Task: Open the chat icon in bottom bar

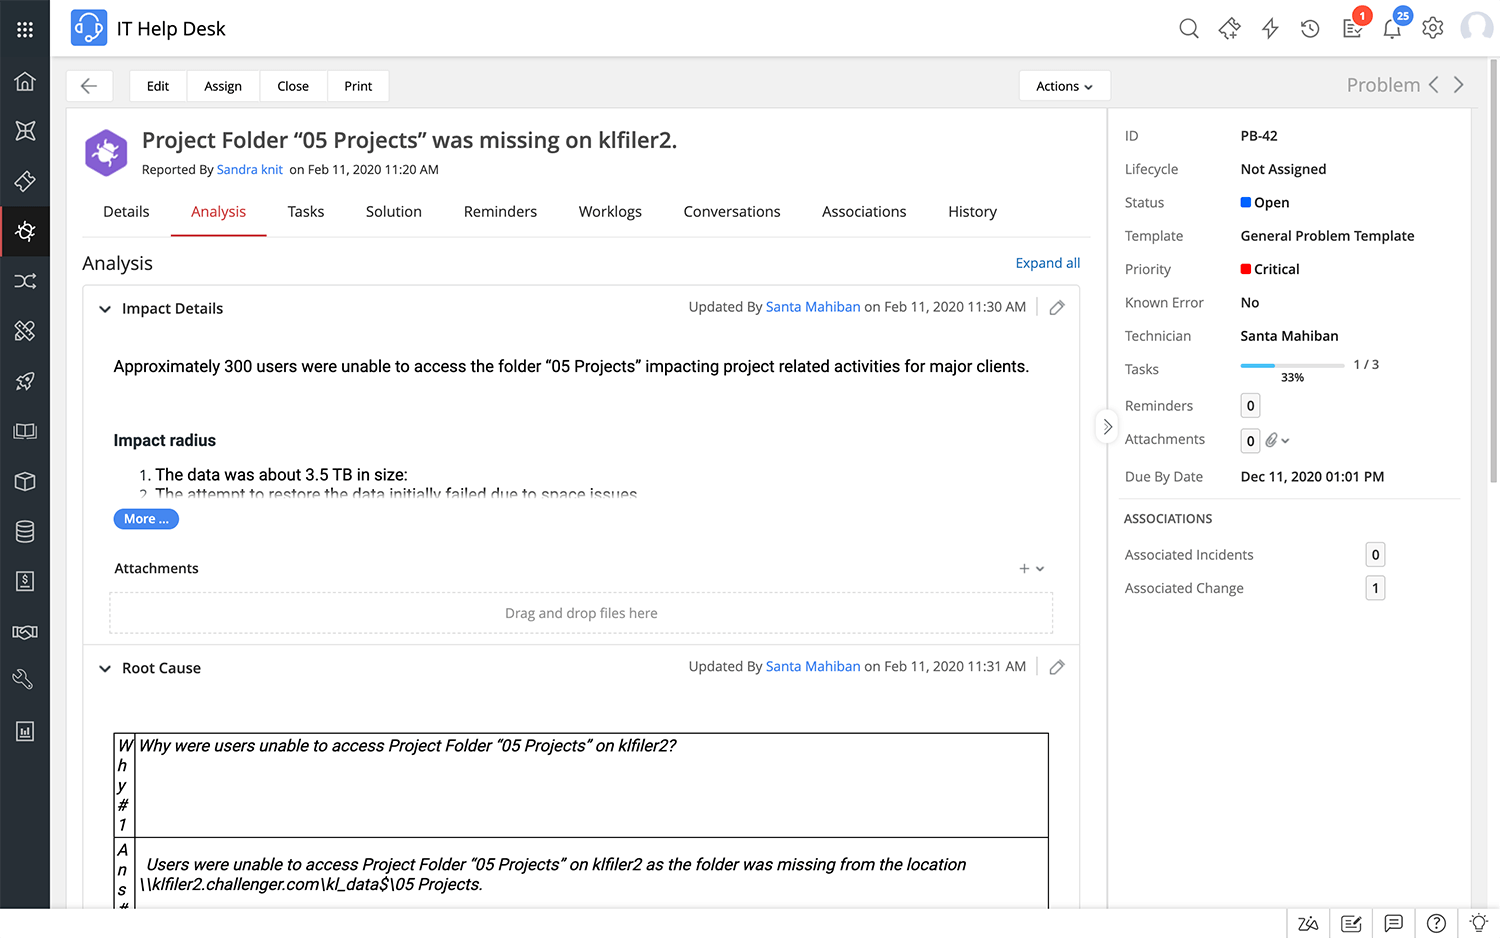Action: click(1394, 923)
